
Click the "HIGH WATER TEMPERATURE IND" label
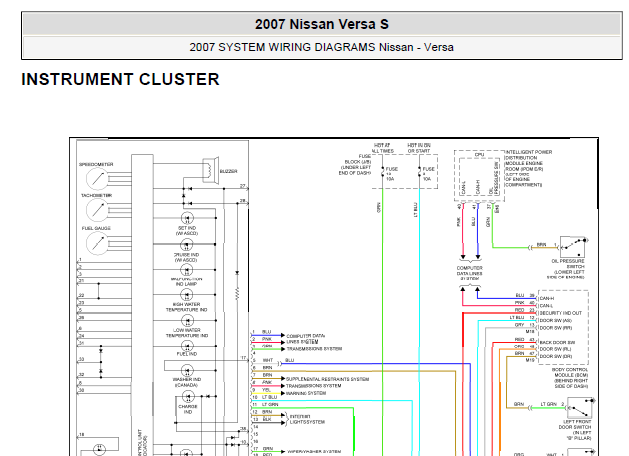(x=187, y=307)
